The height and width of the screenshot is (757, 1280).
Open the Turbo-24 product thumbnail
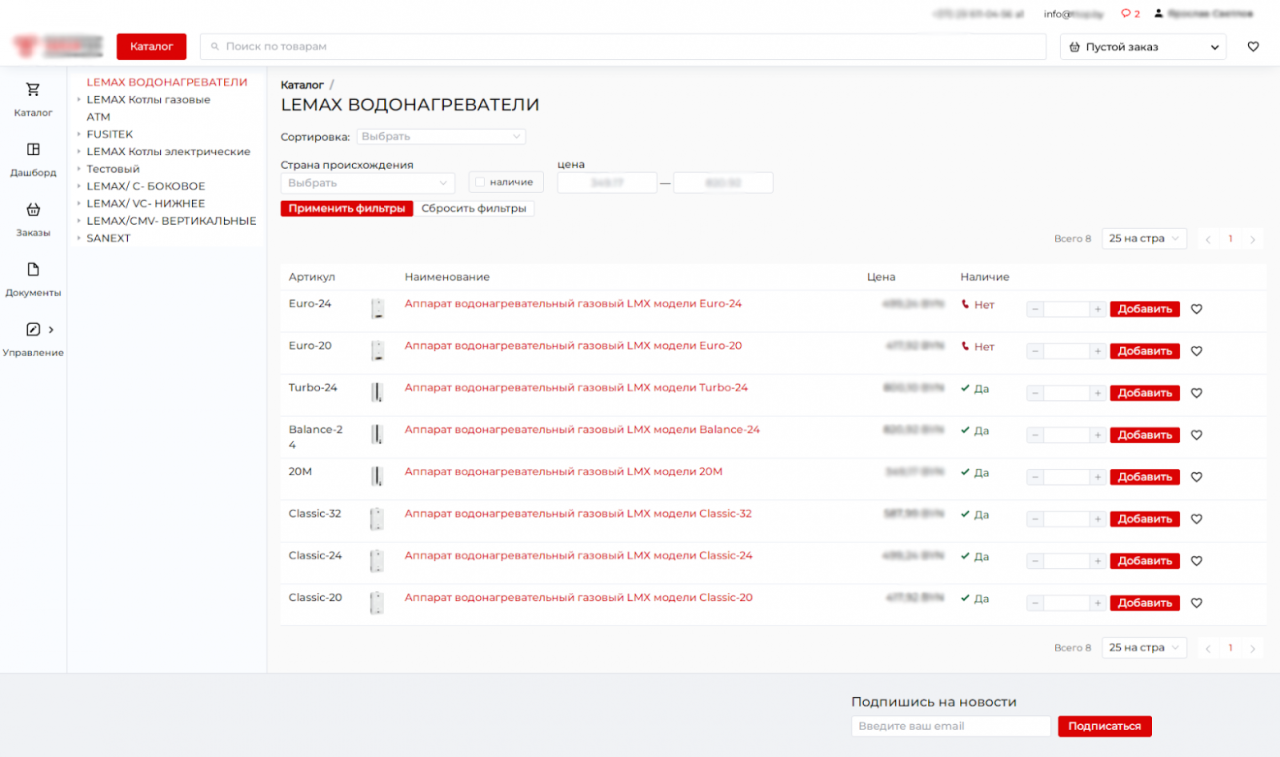pos(377,393)
